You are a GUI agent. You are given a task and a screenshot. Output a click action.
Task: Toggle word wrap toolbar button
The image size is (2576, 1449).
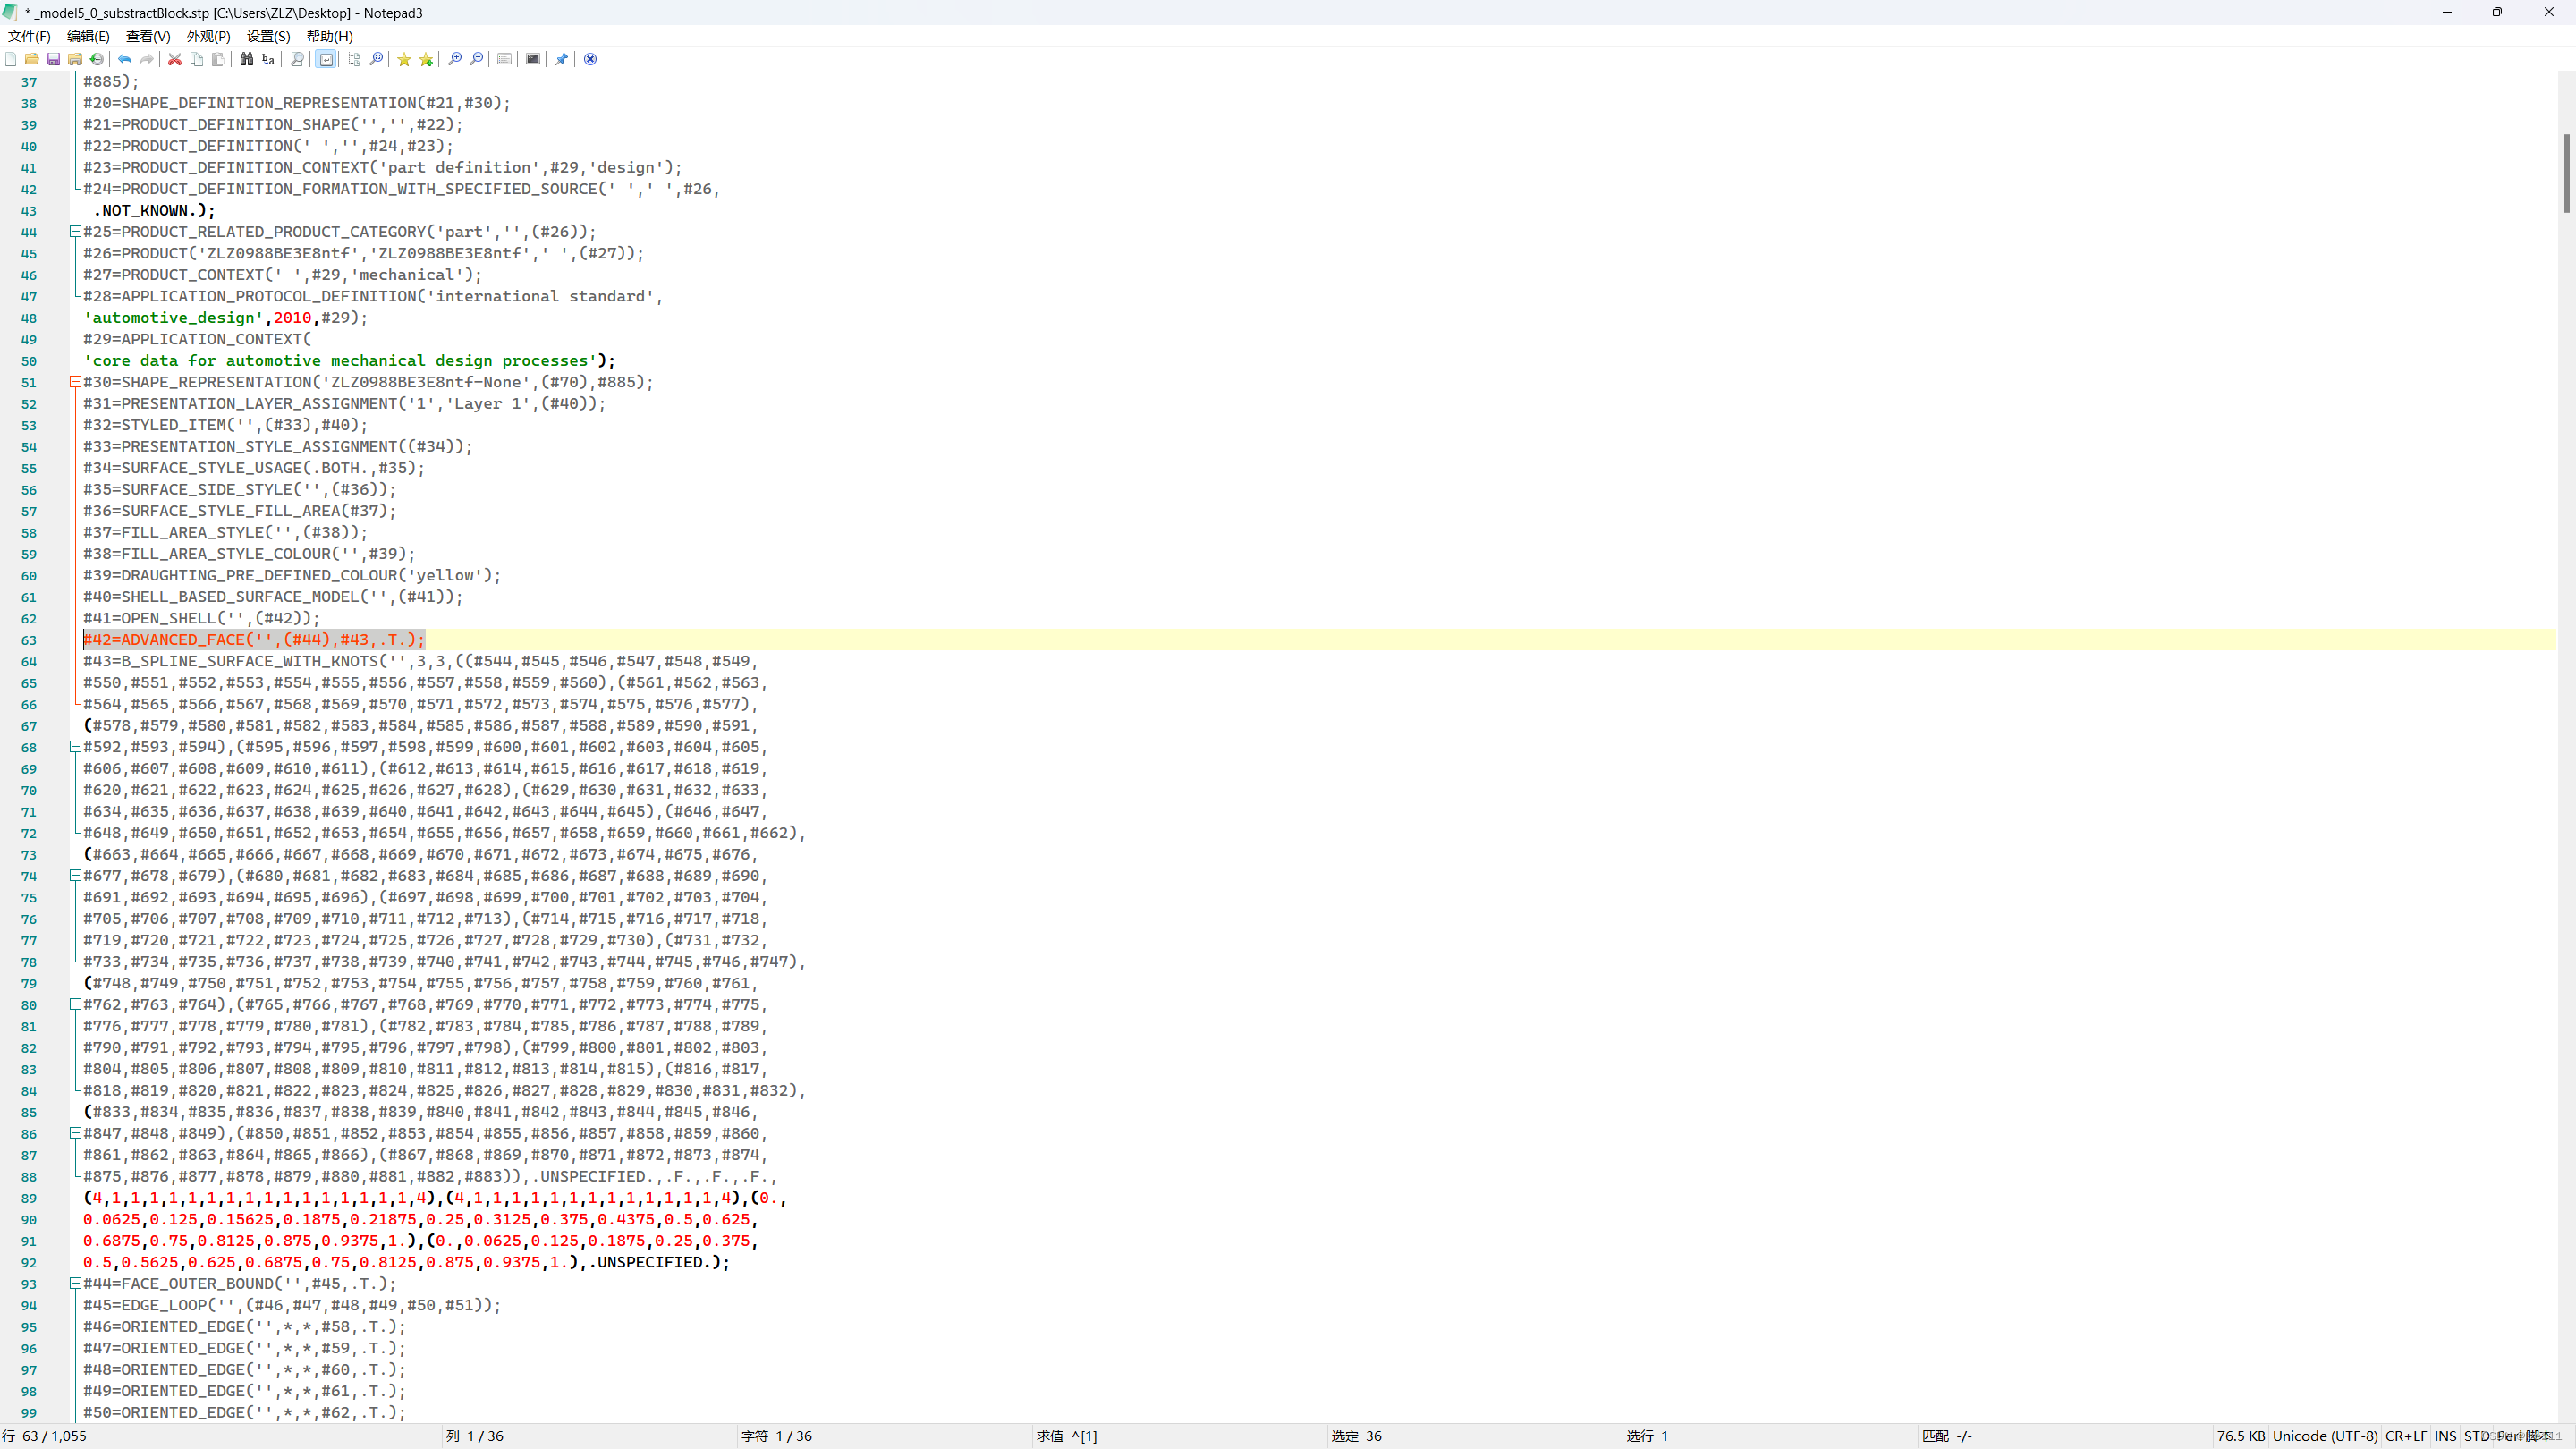pos(326,59)
